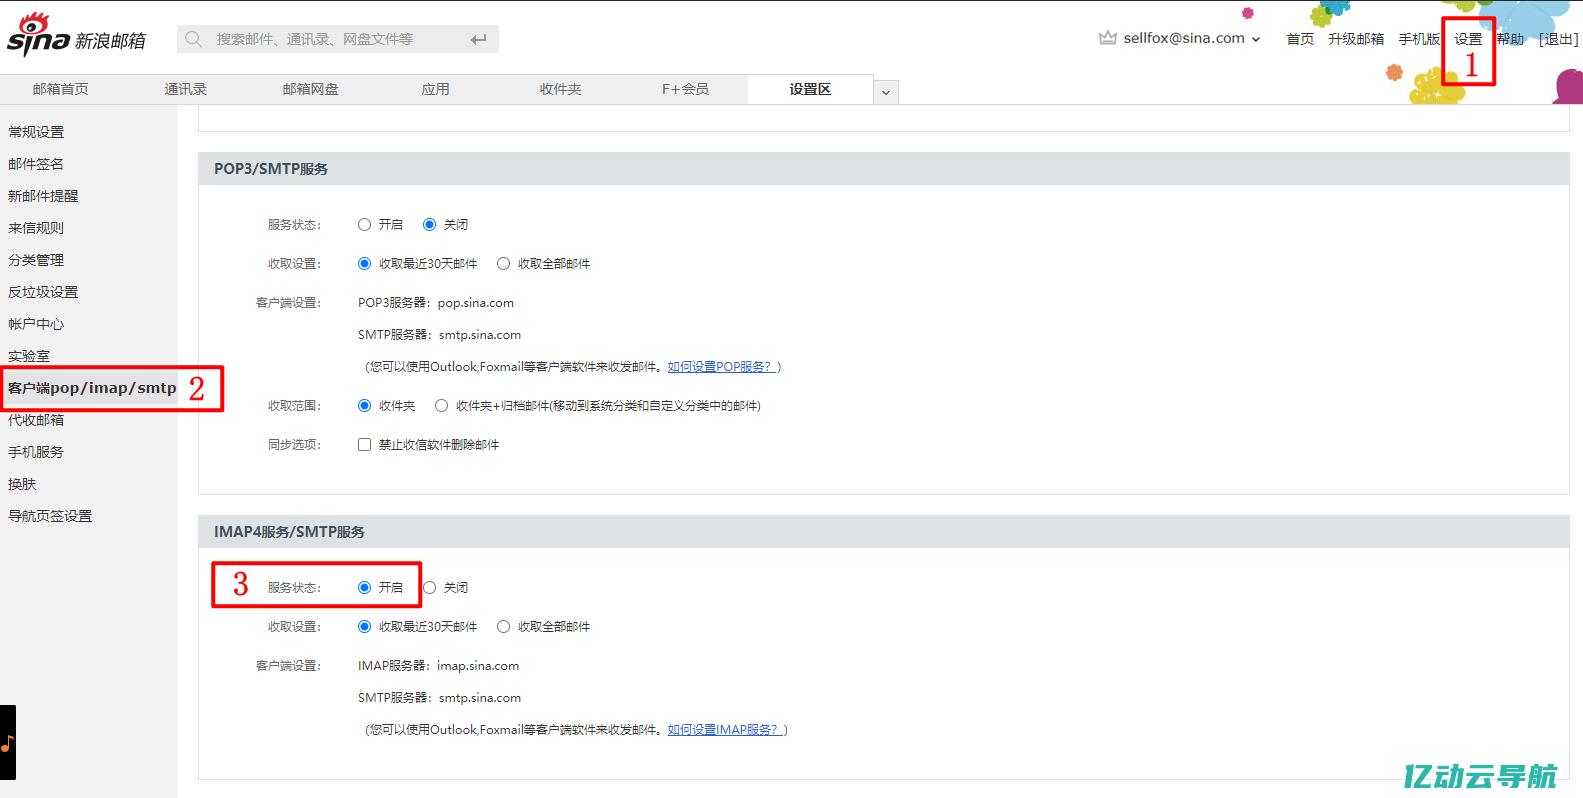Open 实验室 in the sidebar
This screenshot has height=798, width=1583.
coord(29,356)
